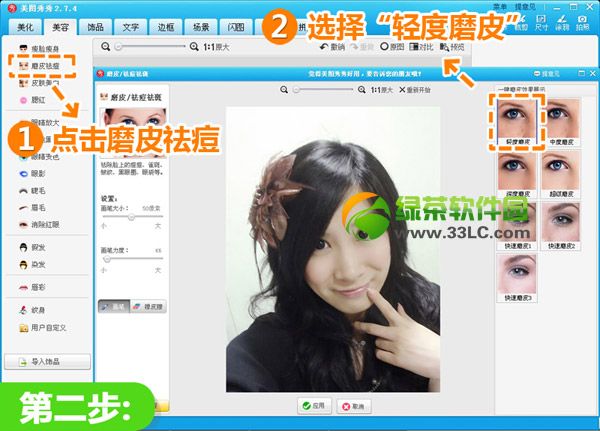Open 对比 compare view
The width and height of the screenshot is (600, 431).
[x=421, y=47]
